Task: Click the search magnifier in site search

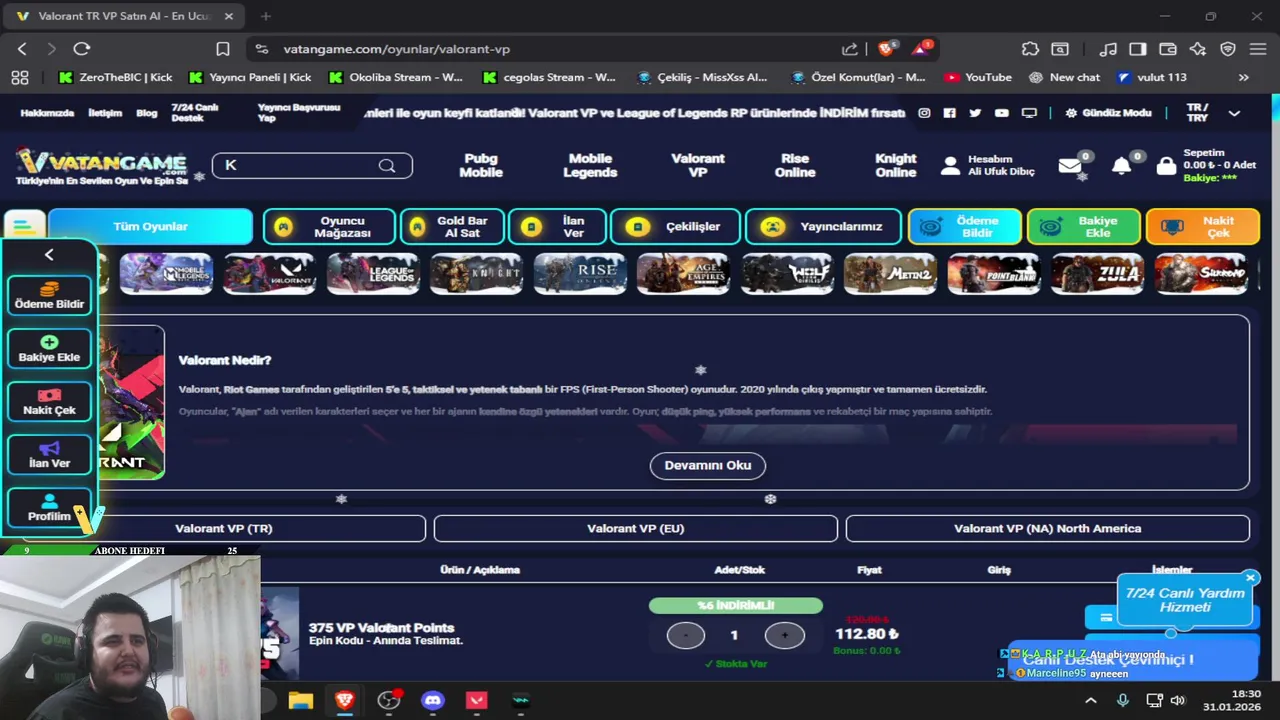Action: point(387,166)
